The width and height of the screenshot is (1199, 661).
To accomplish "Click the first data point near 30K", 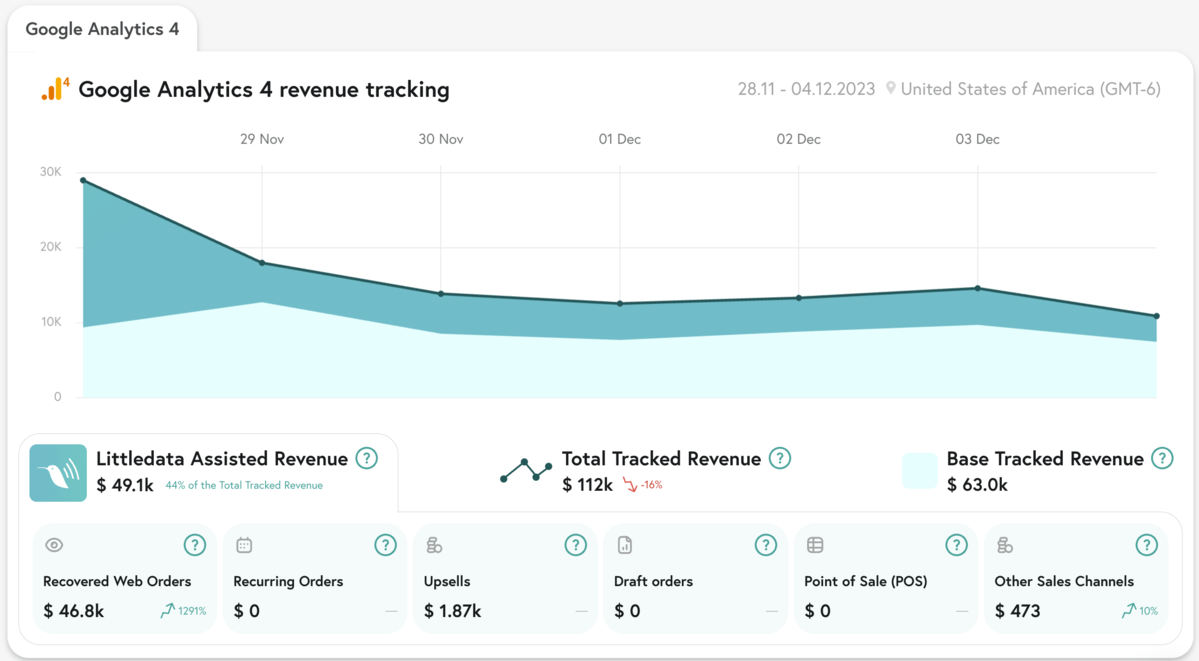I will coord(83,181).
